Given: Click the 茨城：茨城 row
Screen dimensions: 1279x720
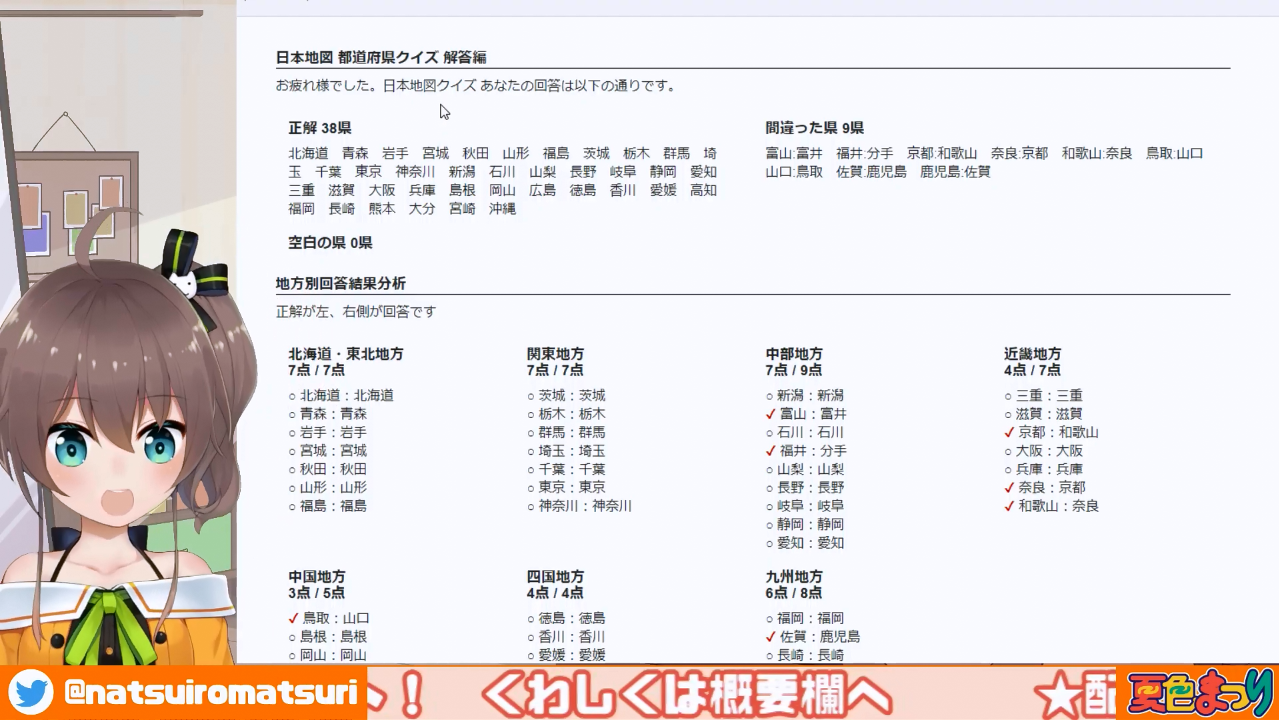Looking at the screenshot, I should click(566, 396).
